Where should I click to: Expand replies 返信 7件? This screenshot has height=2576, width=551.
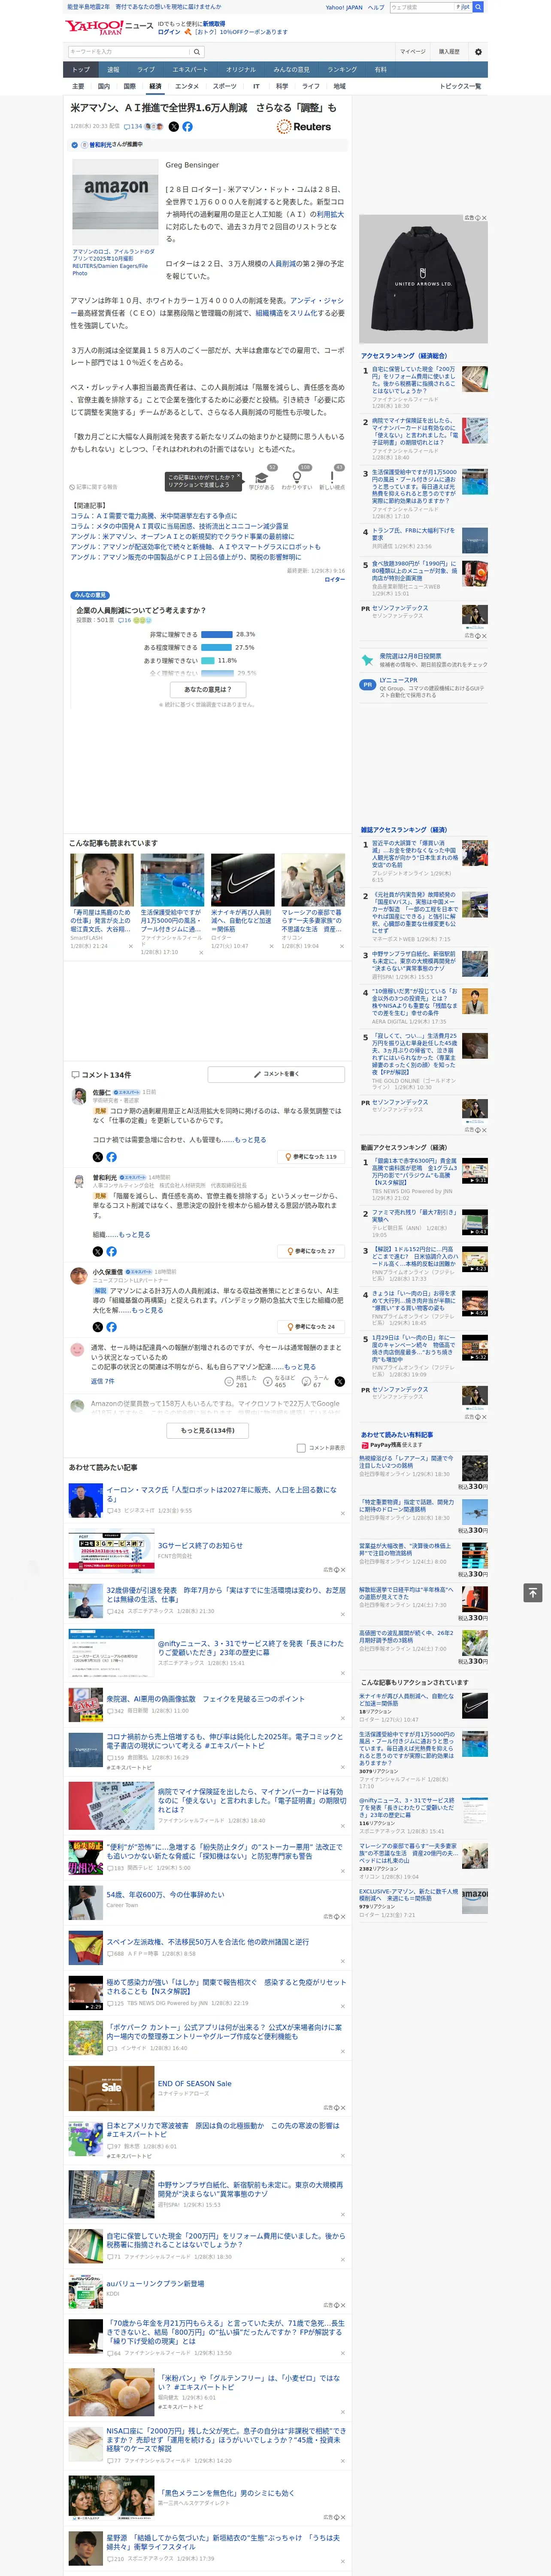click(x=103, y=1381)
